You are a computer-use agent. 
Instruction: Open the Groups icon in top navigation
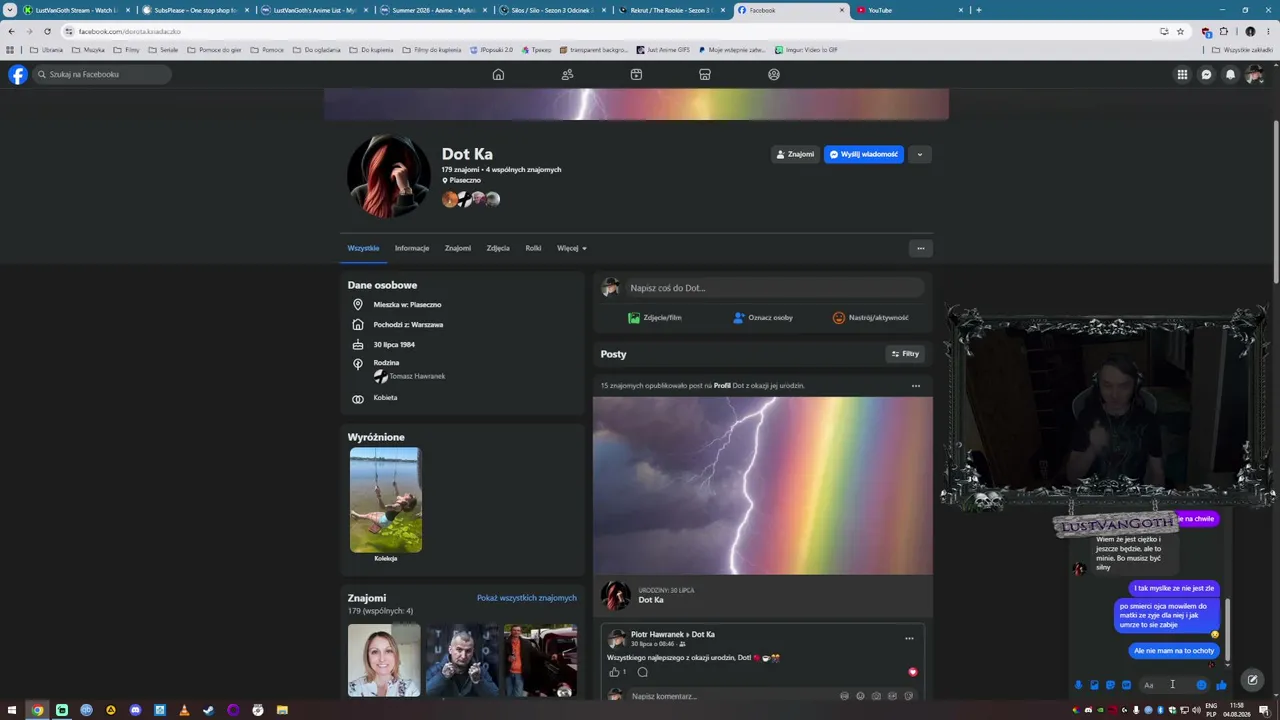point(774,75)
